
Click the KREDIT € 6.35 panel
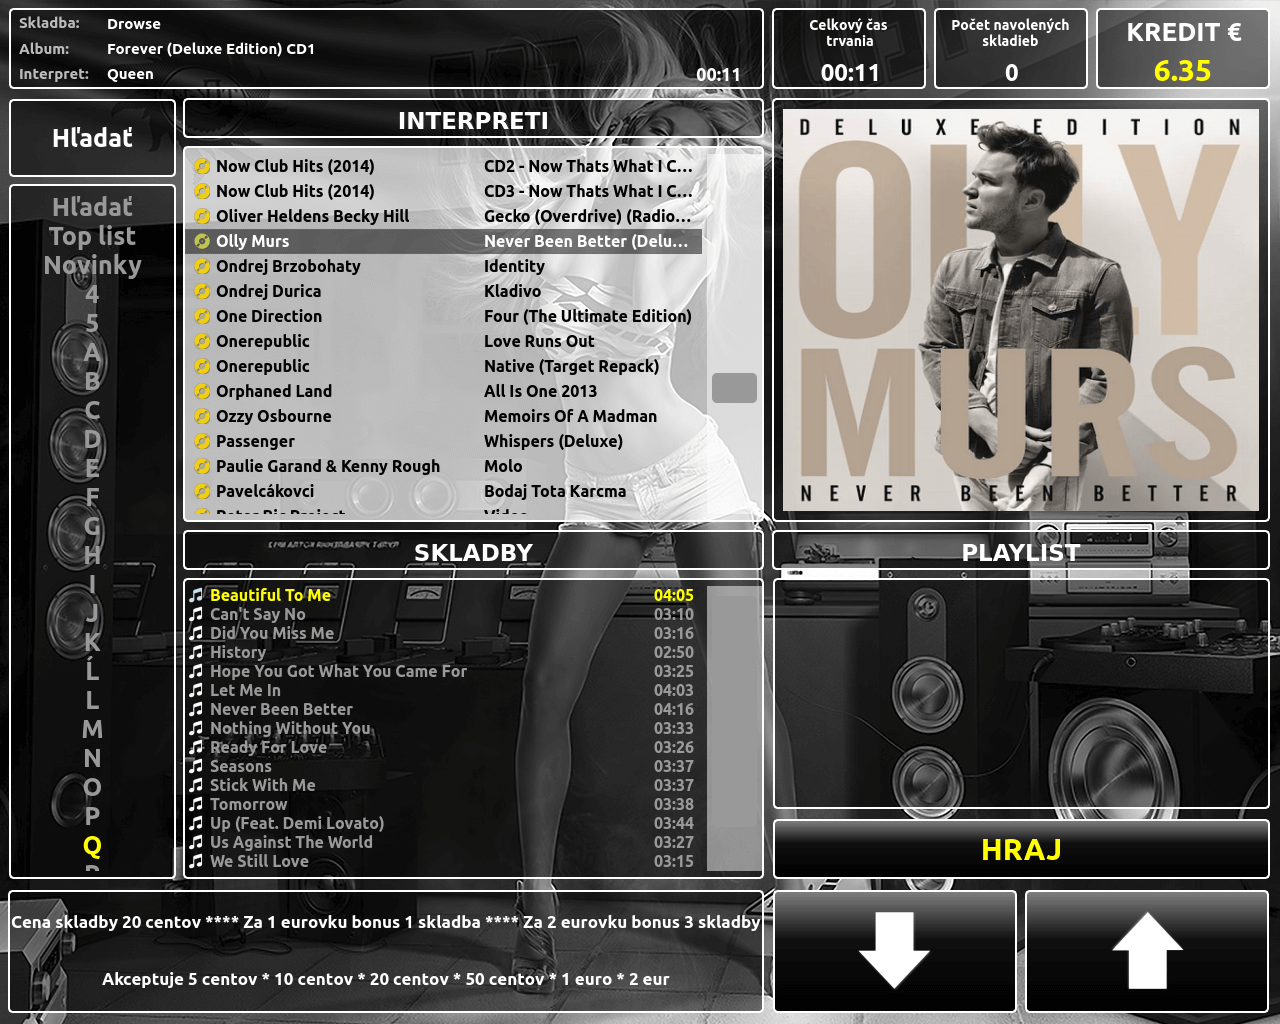coord(1182,49)
